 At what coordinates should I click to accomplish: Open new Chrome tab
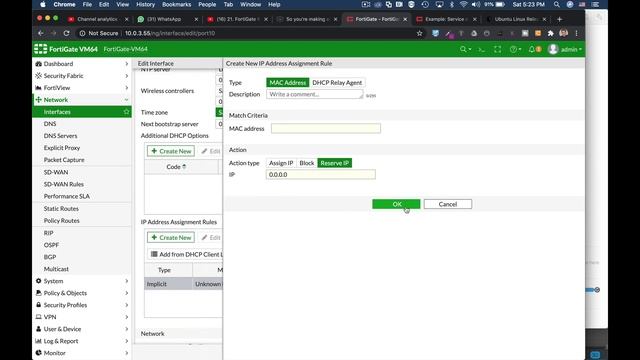click(559, 19)
